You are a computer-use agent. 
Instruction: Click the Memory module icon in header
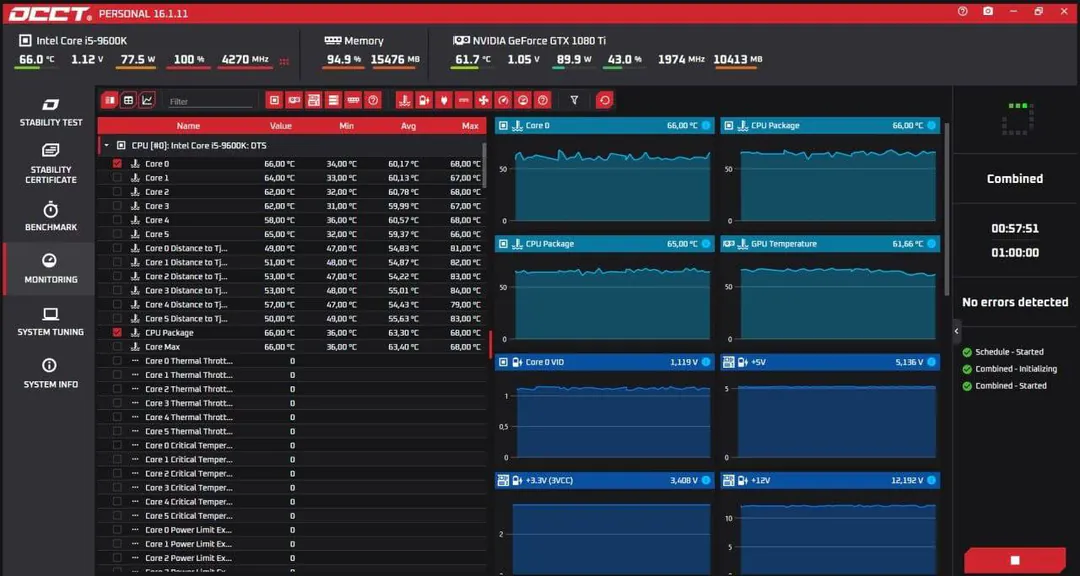tap(333, 41)
